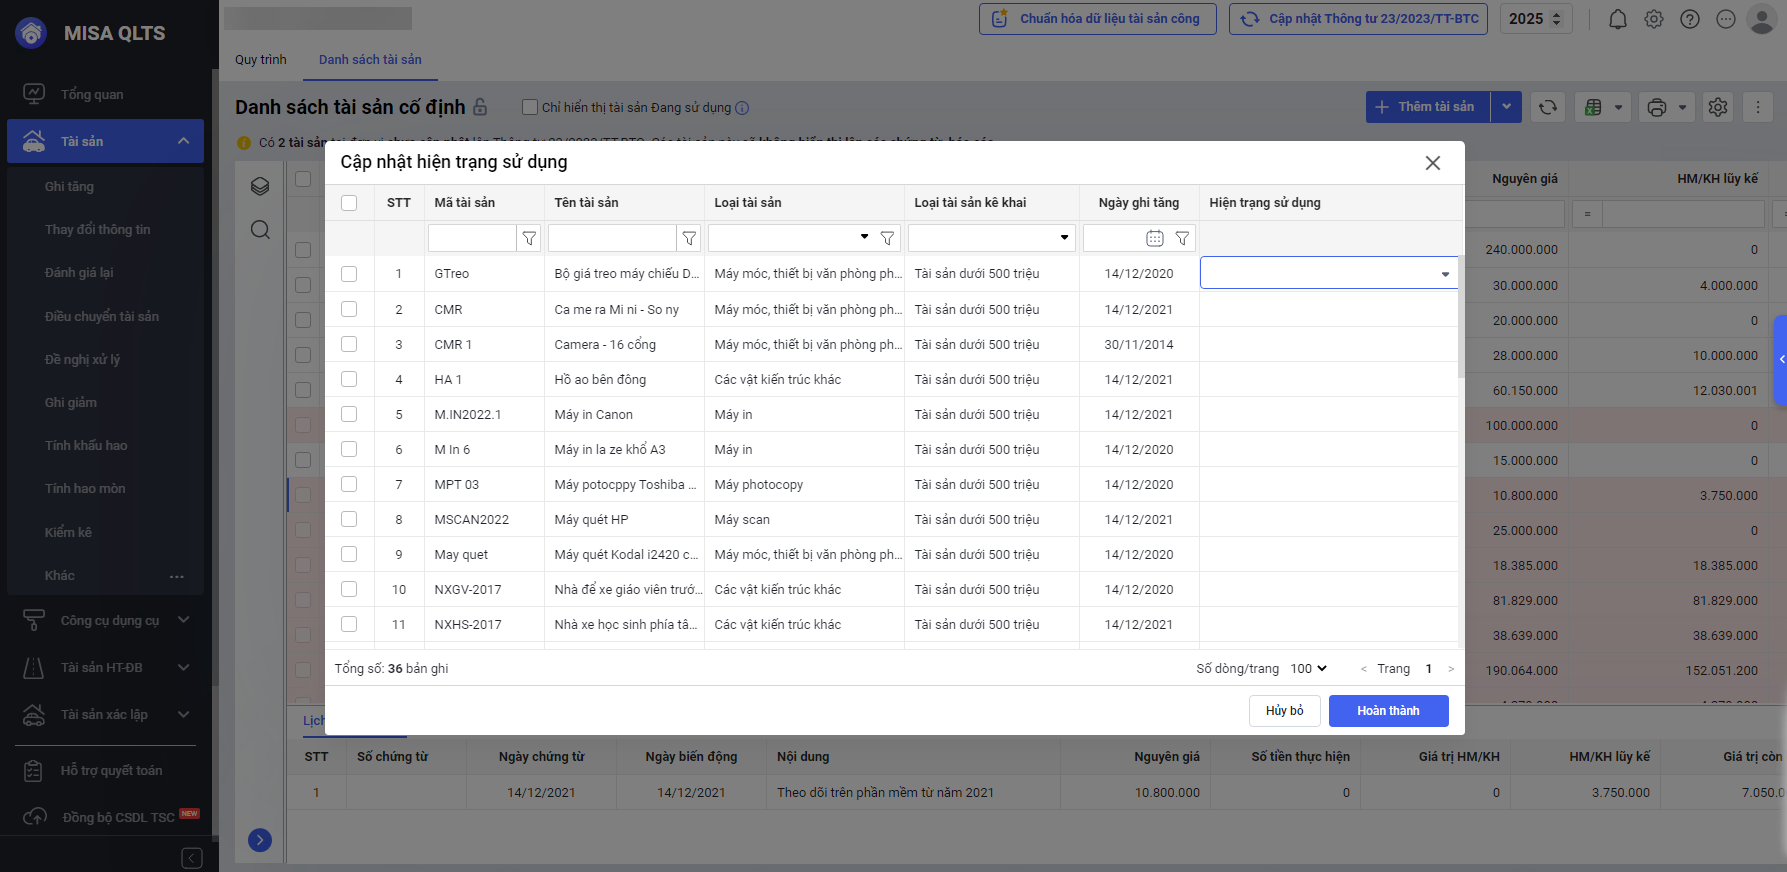Open Tổng quan in the sidebar menu
Viewport: 1787px width, 872px height.
coord(92,94)
